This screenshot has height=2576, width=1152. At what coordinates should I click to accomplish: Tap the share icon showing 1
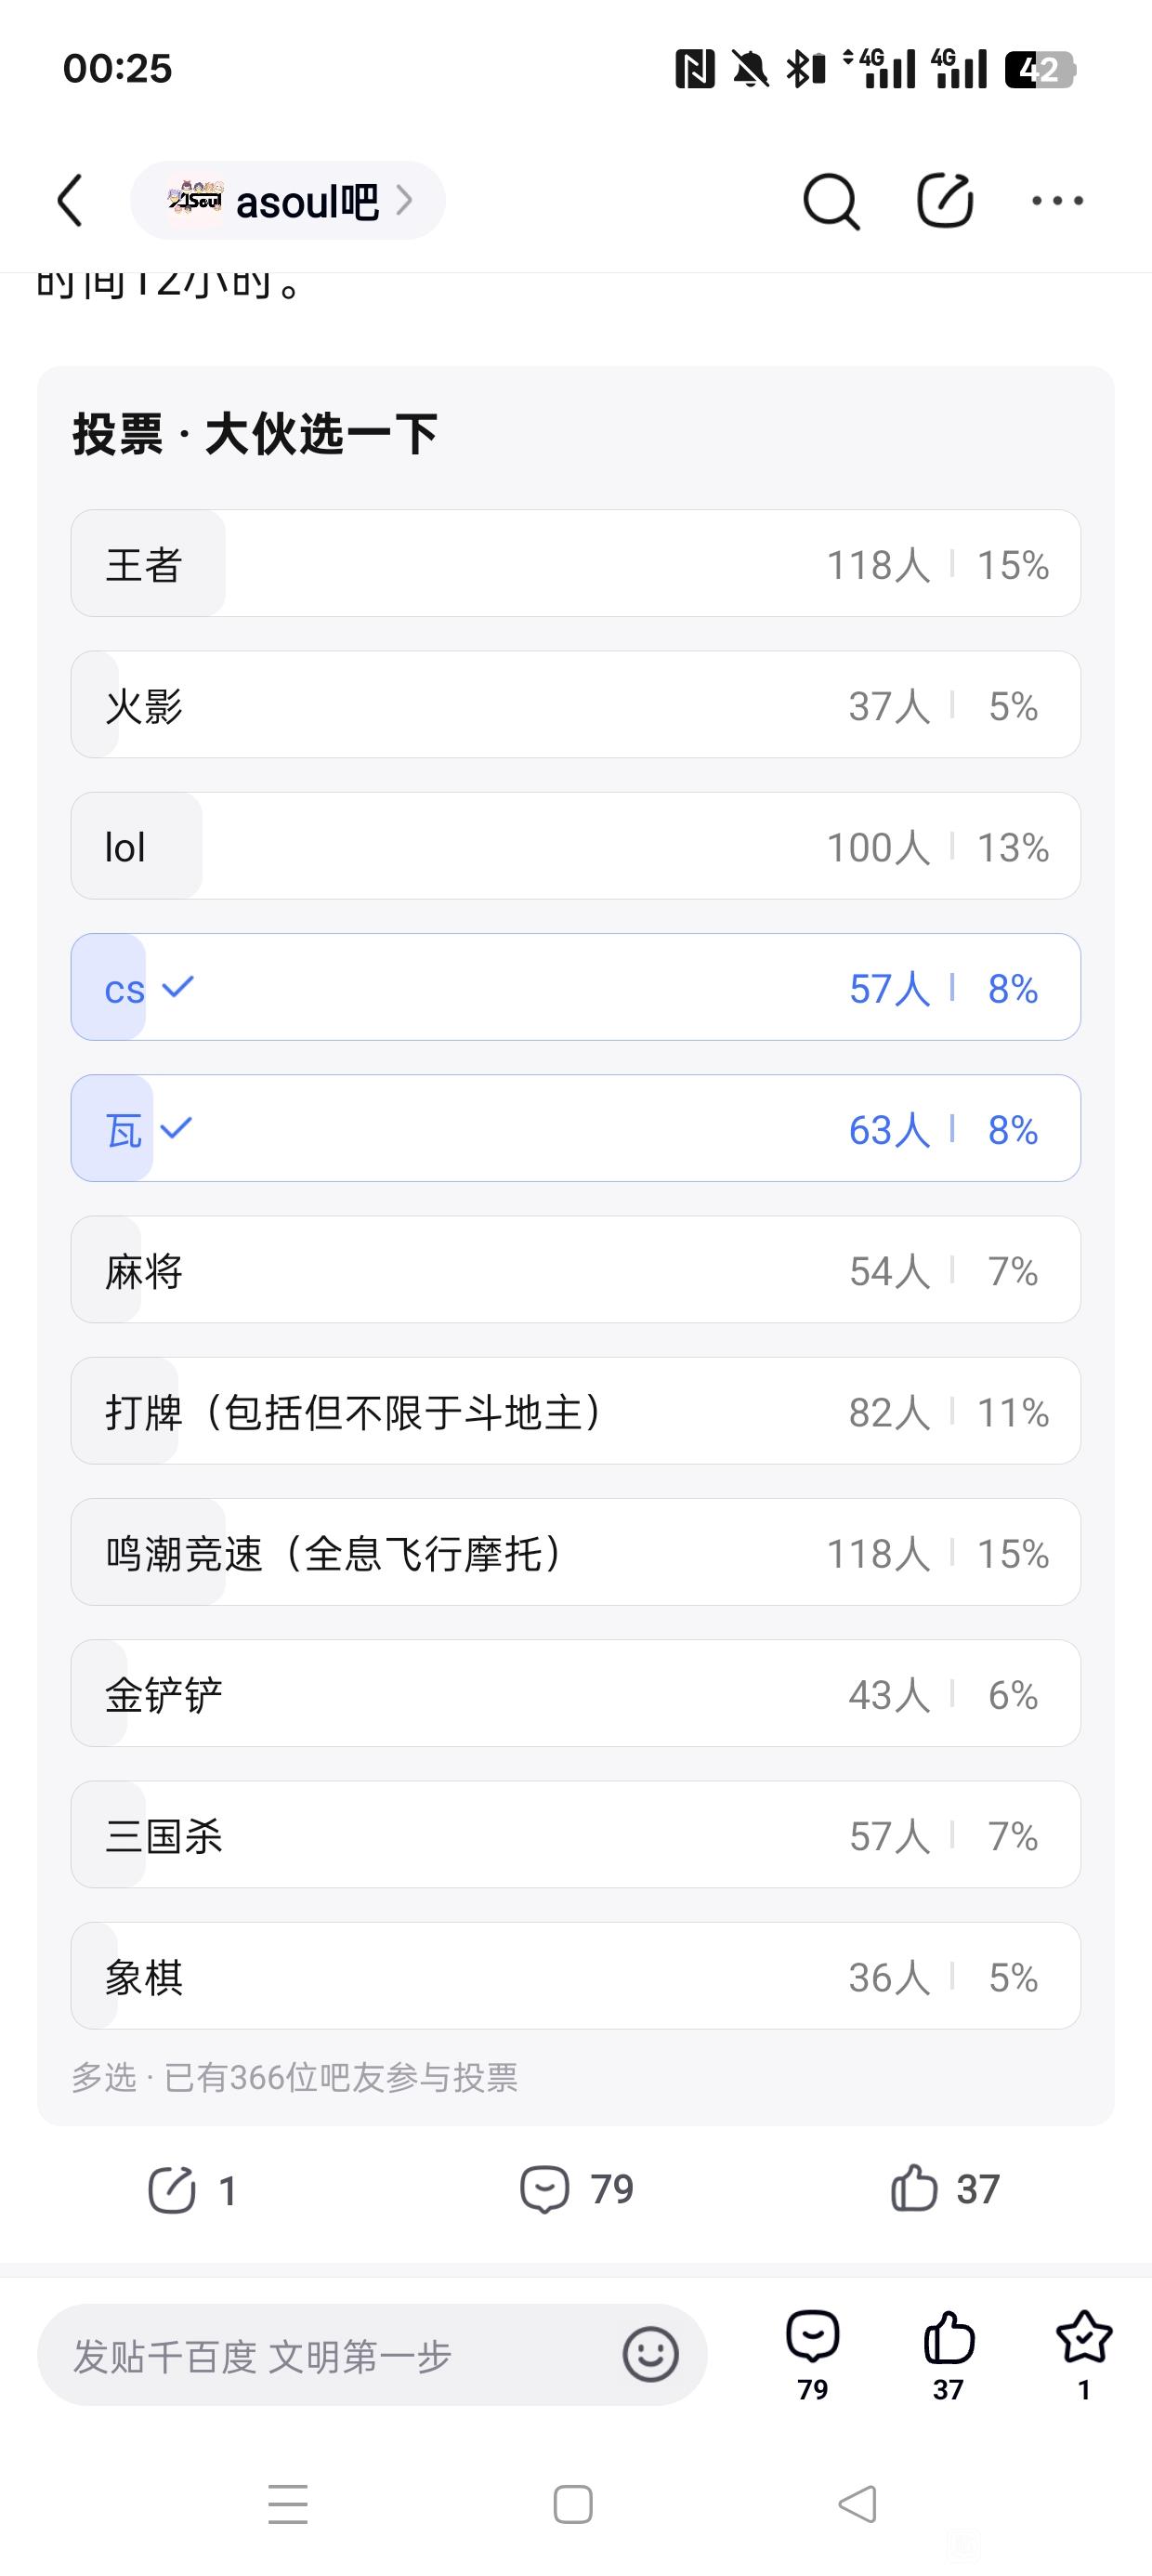tap(172, 2190)
